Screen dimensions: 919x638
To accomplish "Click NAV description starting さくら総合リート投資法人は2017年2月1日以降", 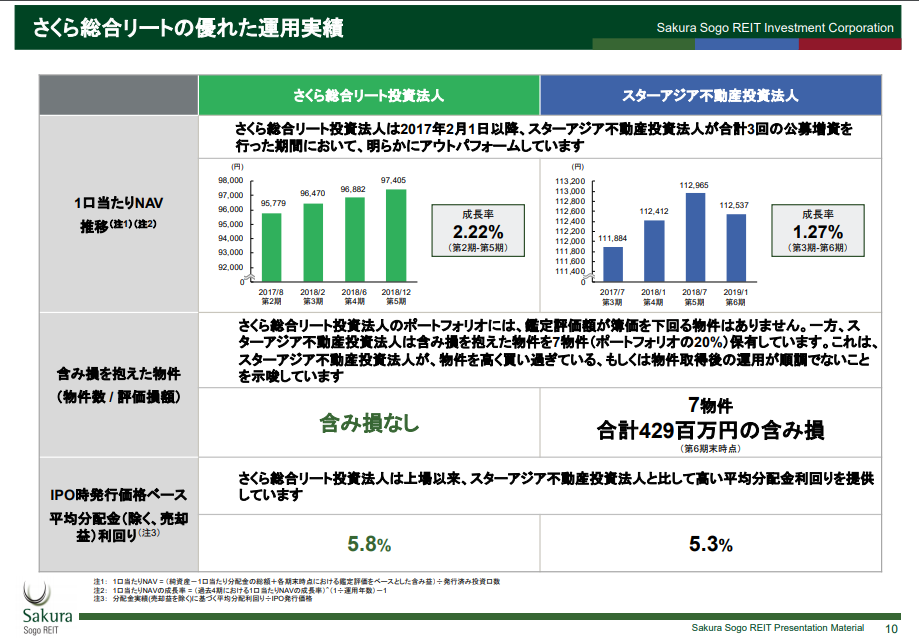I will pyautogui.click(x=544, y=137).
